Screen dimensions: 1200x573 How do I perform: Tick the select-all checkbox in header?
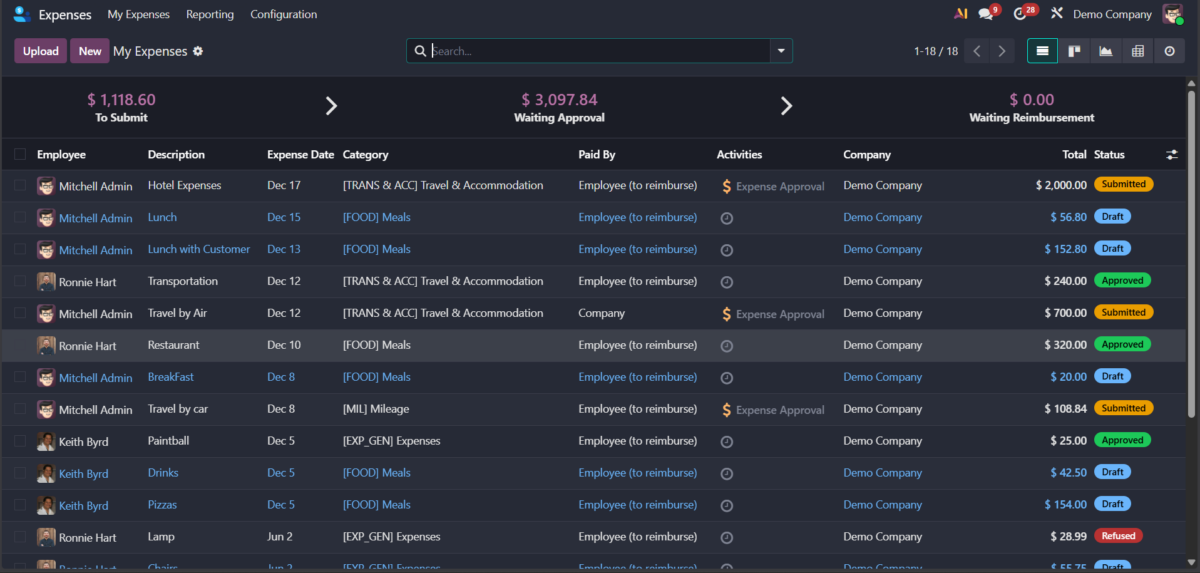pyautogui.click(x=20, y=155)
